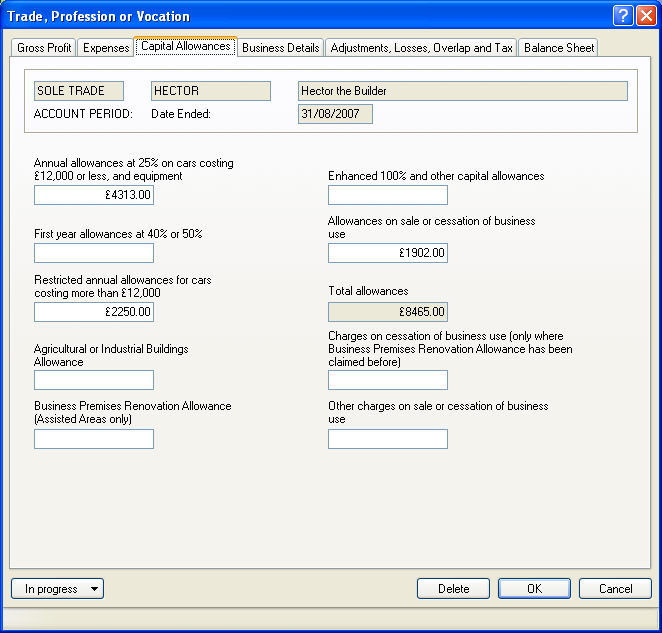Click the Help question mark icon

[x=623, y=16]
